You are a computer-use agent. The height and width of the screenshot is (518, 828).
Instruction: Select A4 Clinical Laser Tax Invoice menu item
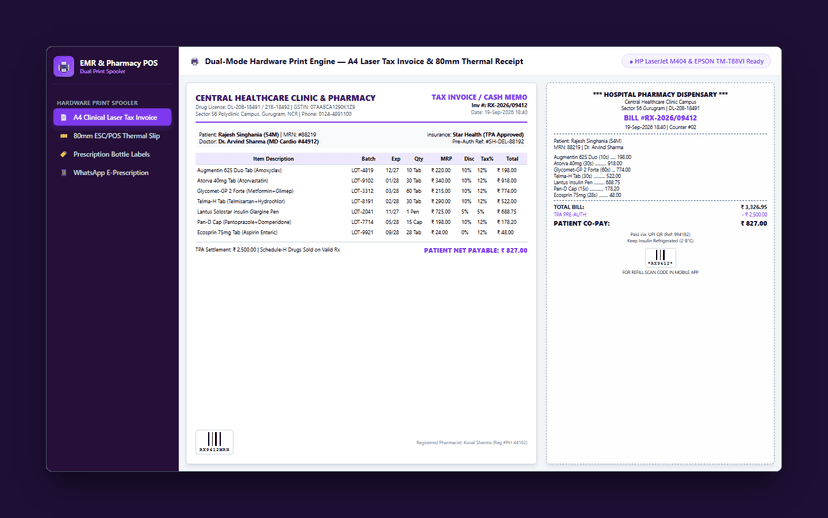(112, 117)
